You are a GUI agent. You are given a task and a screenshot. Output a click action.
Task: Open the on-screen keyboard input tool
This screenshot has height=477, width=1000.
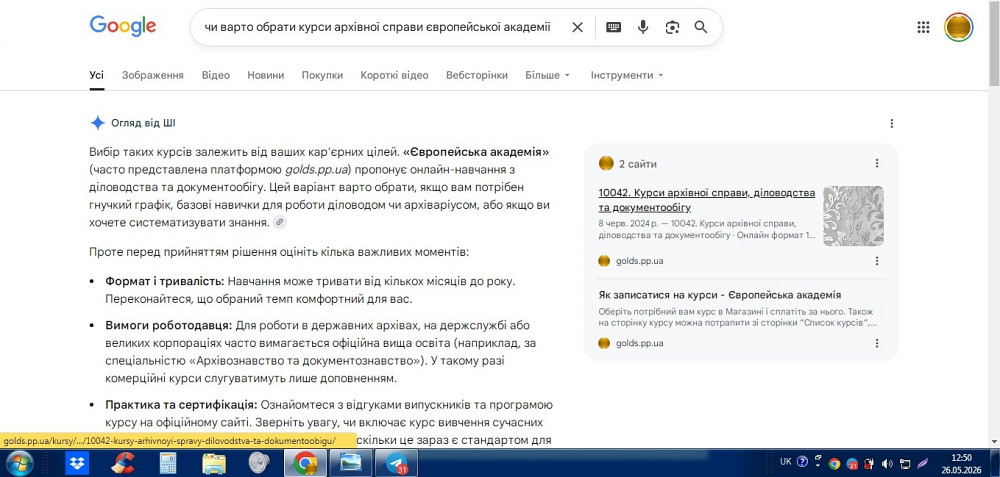[614, 27]
